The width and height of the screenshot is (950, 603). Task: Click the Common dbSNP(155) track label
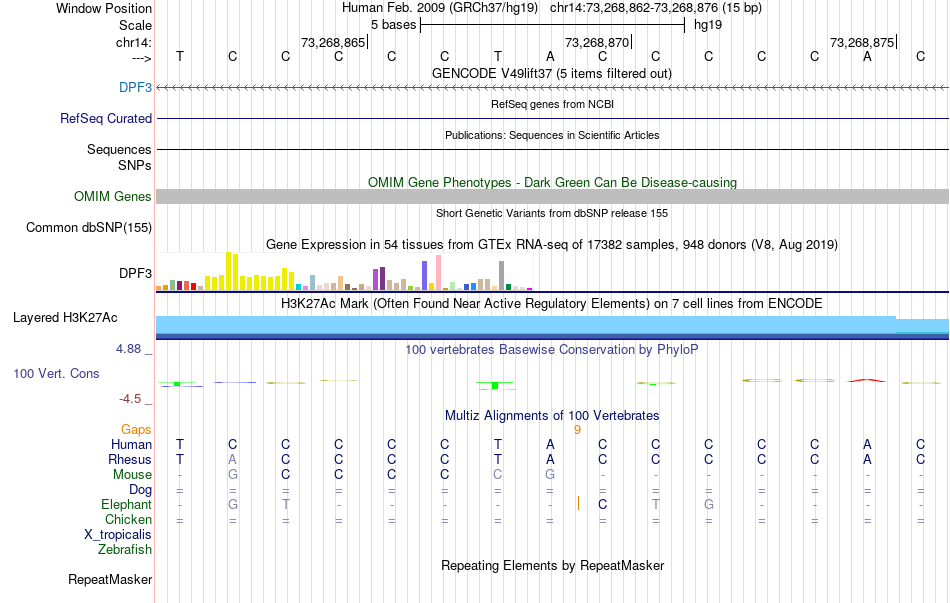89,227
